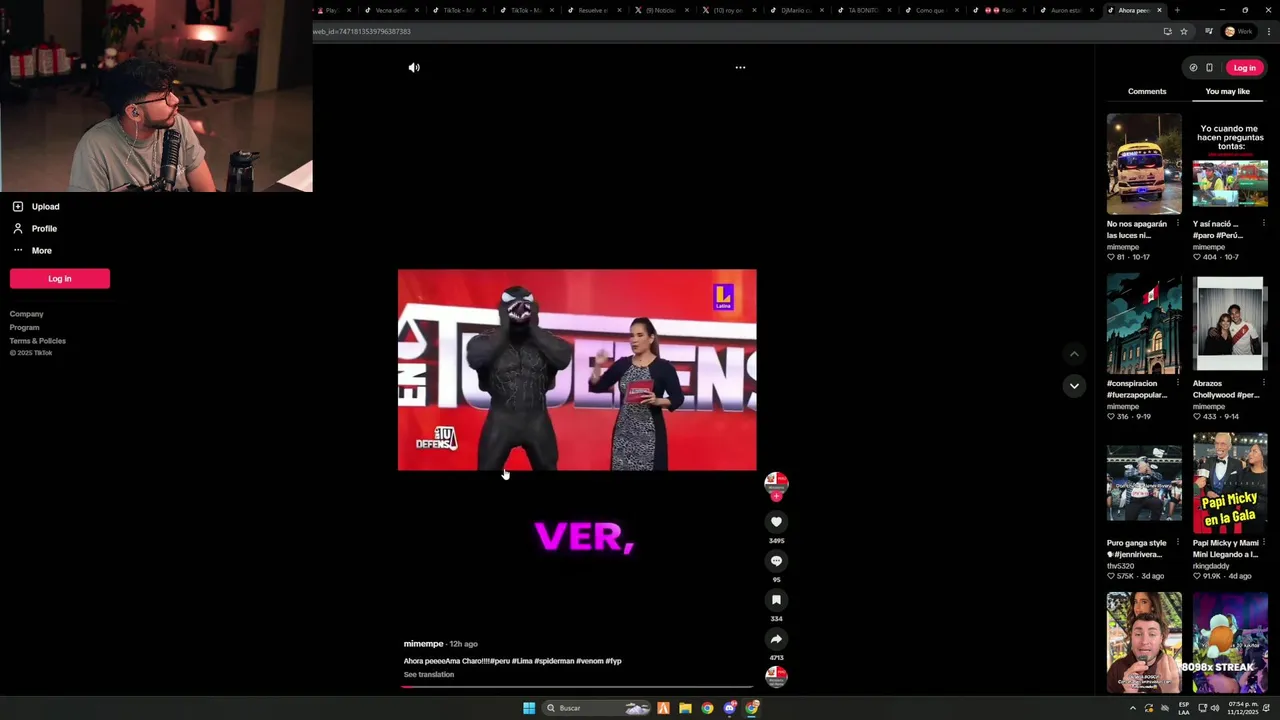Show hidden system tray icons

tap(1133, 708)
